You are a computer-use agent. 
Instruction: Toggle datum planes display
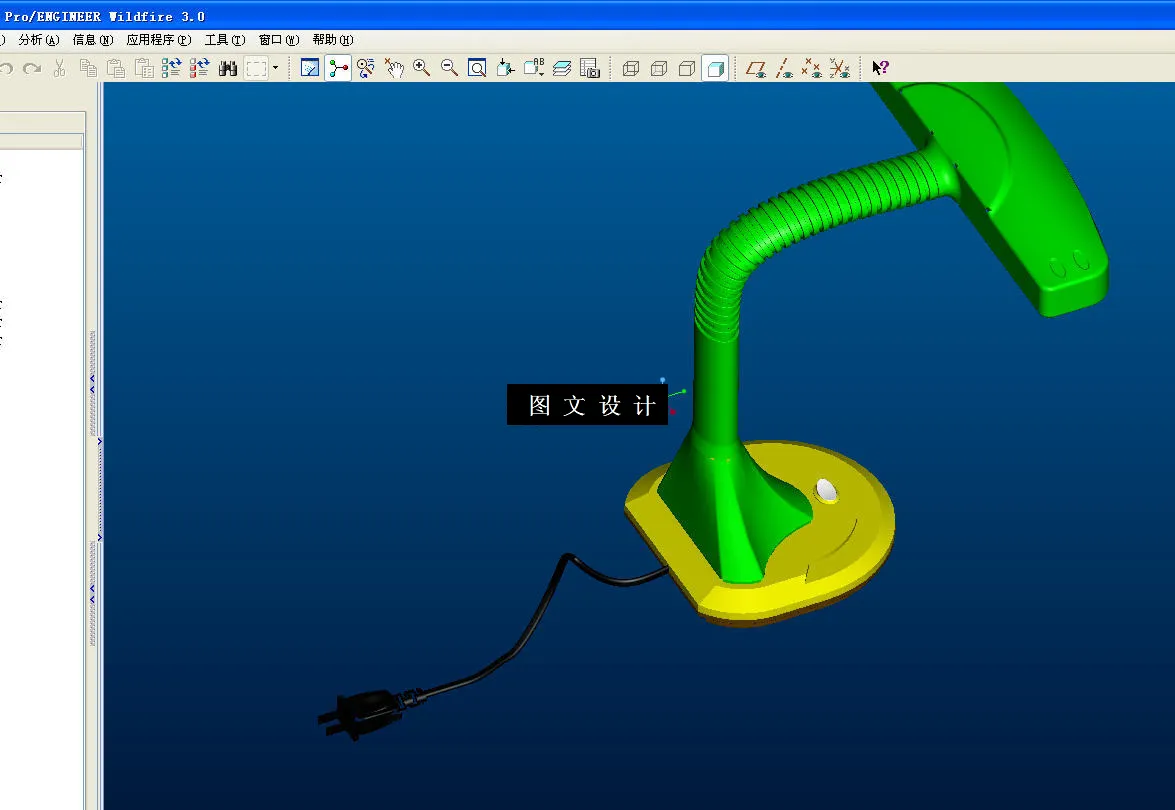coord(756,69)
